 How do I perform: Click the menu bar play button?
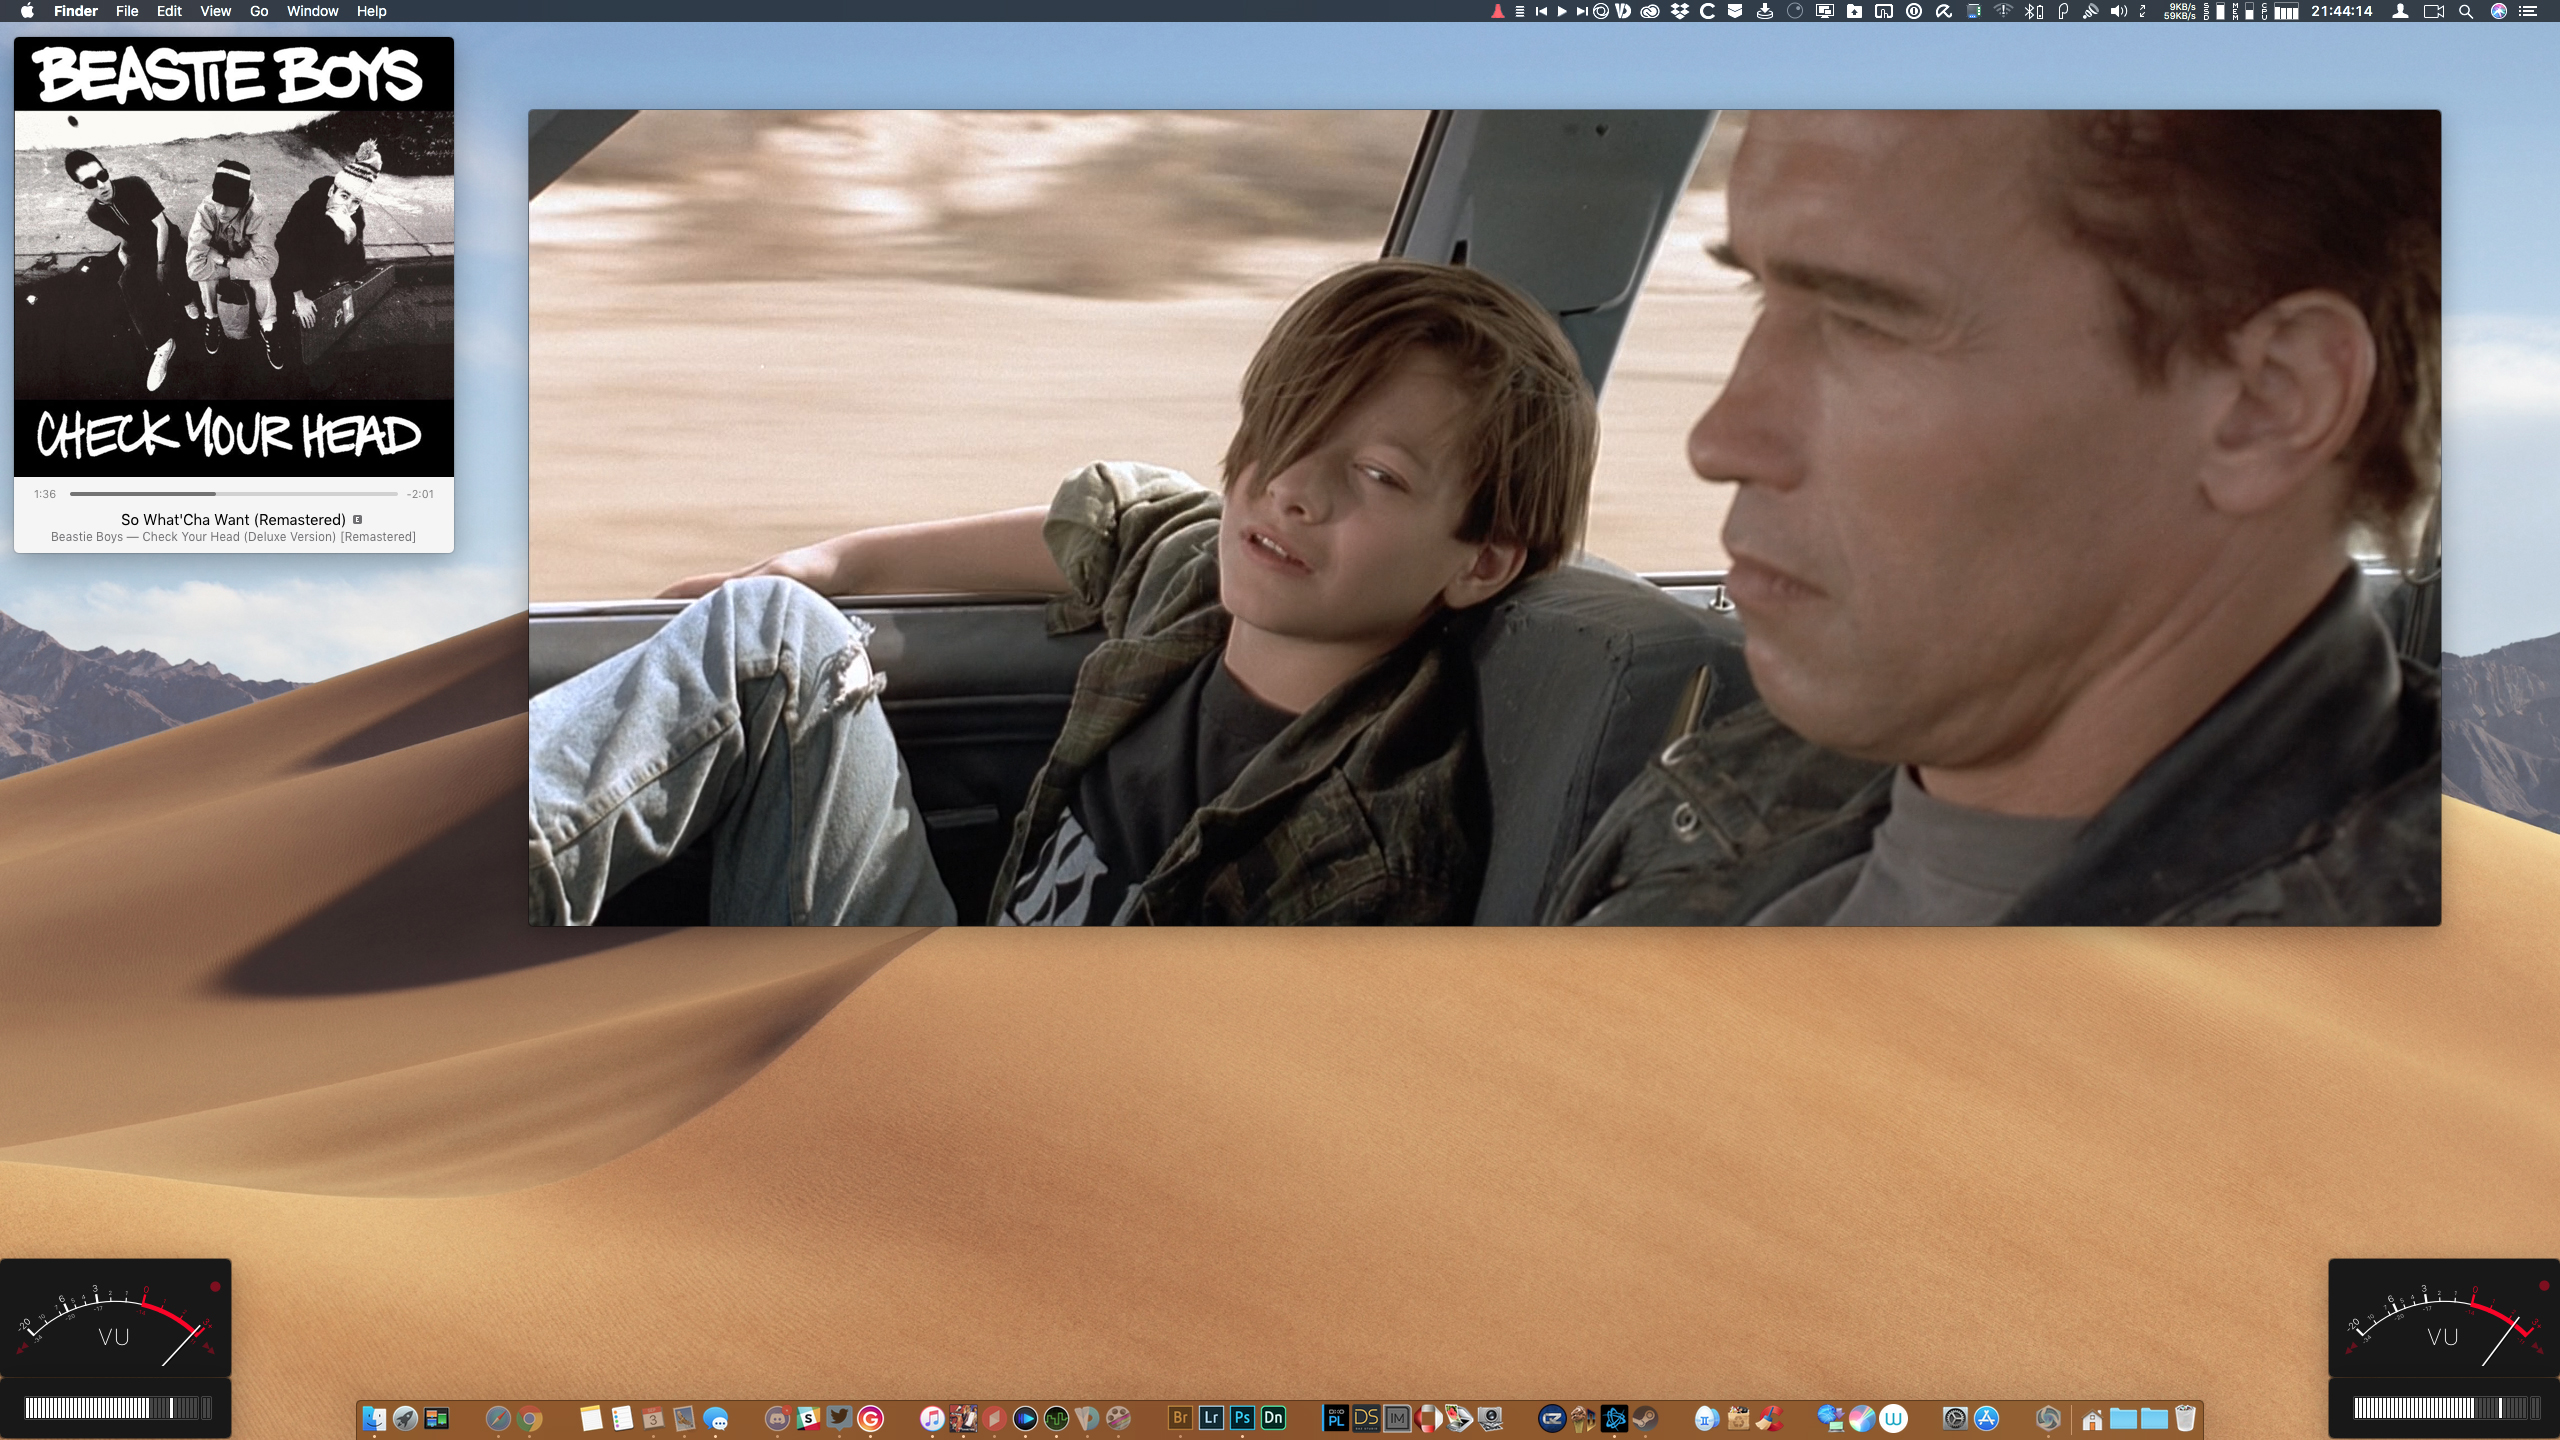pos(1562,12)
